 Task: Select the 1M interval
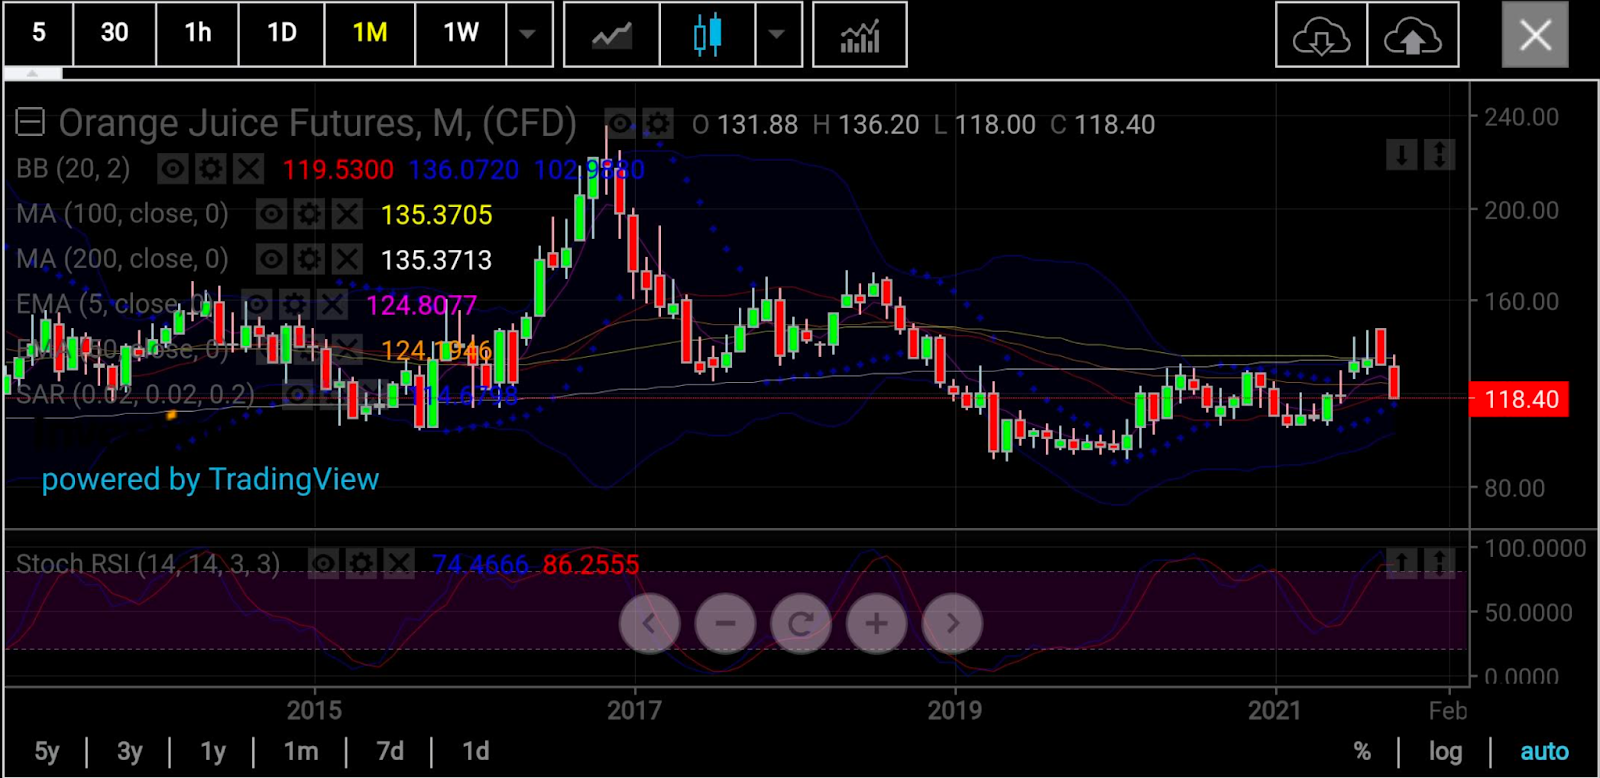(370, 35)
